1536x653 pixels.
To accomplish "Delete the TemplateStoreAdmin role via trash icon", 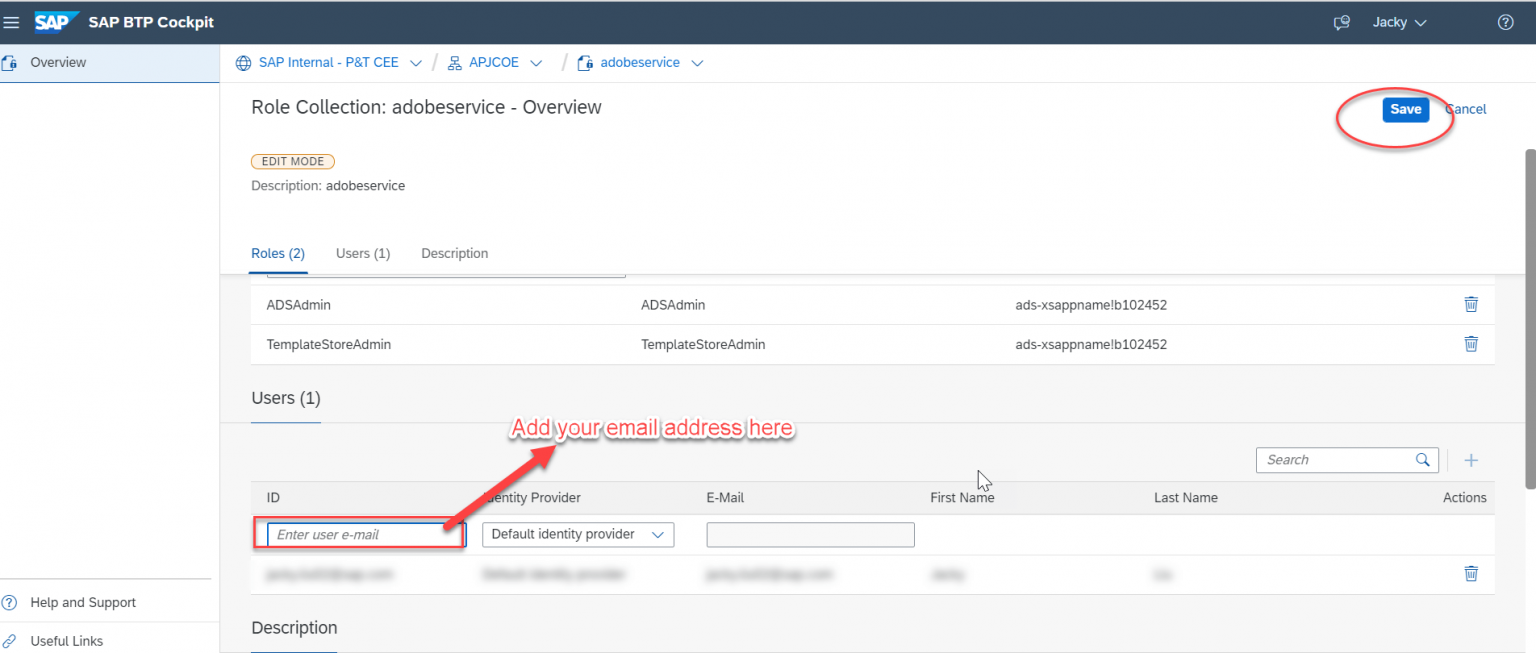I will pyautogui.click(x=1470, y=344).
